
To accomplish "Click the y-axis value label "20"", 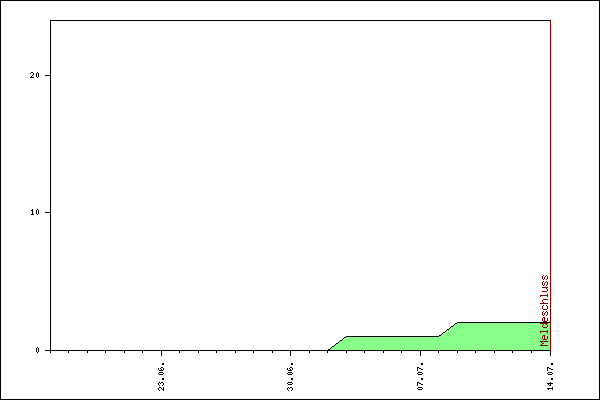I will point(33,75).
